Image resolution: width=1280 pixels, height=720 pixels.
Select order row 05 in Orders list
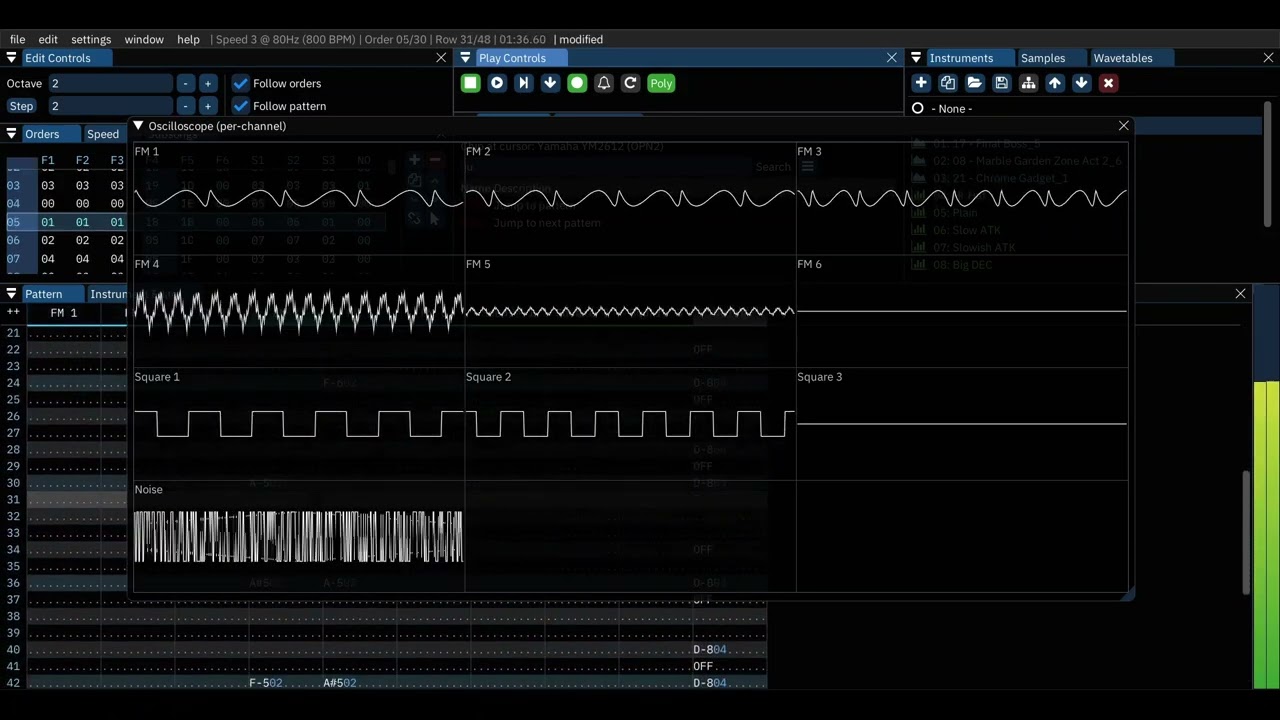(x=13, y=222)
